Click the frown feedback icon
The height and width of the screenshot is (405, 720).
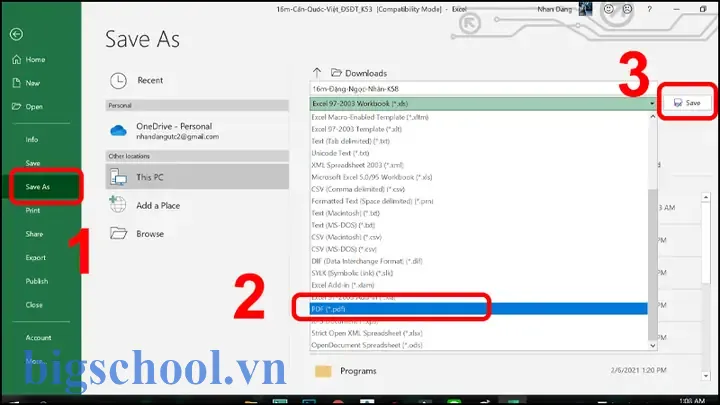tap(627, 9)
